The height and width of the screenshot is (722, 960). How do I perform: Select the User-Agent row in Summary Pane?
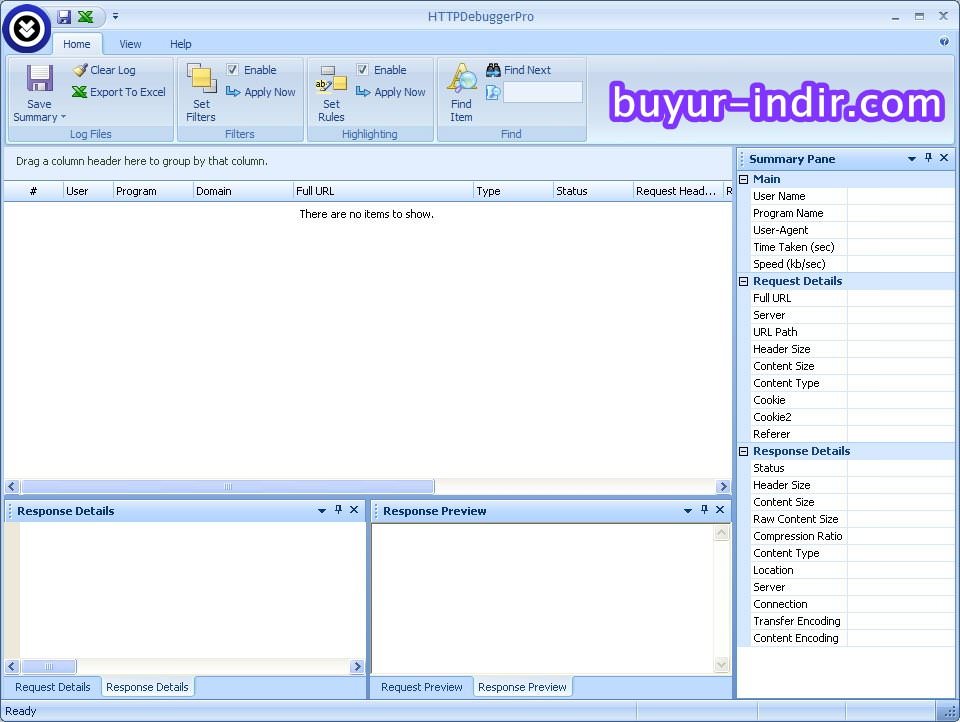click(852, 230)
